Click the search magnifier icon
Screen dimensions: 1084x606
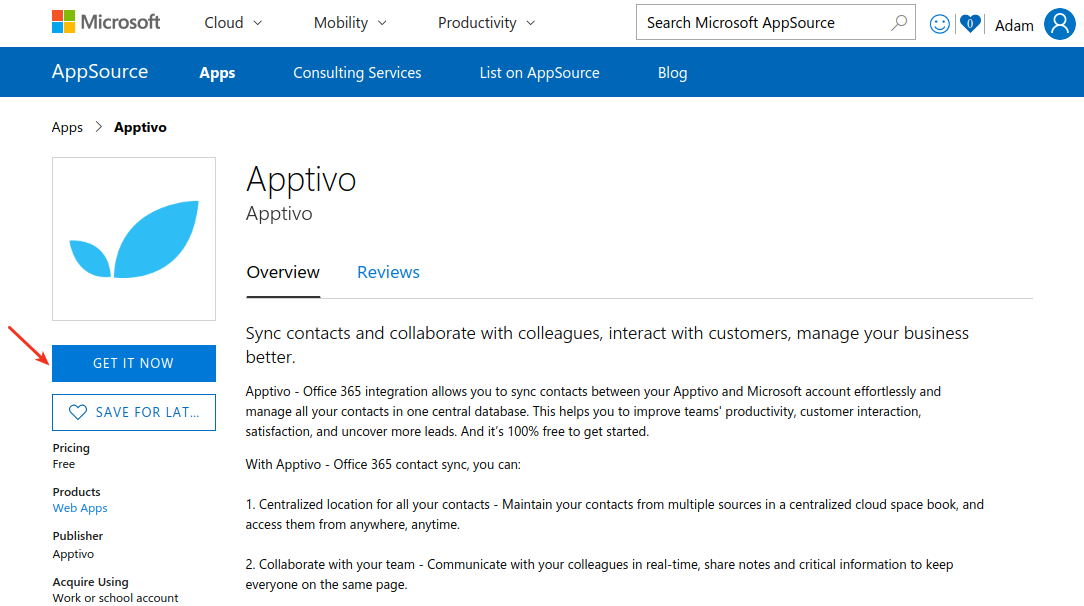pyautogui.click(x=898, y=23)
